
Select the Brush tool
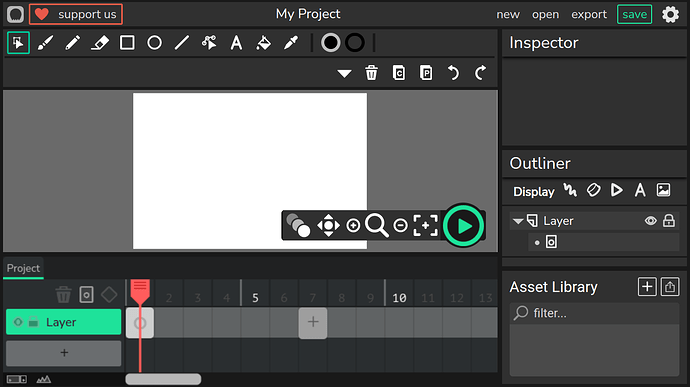(45, 43)
